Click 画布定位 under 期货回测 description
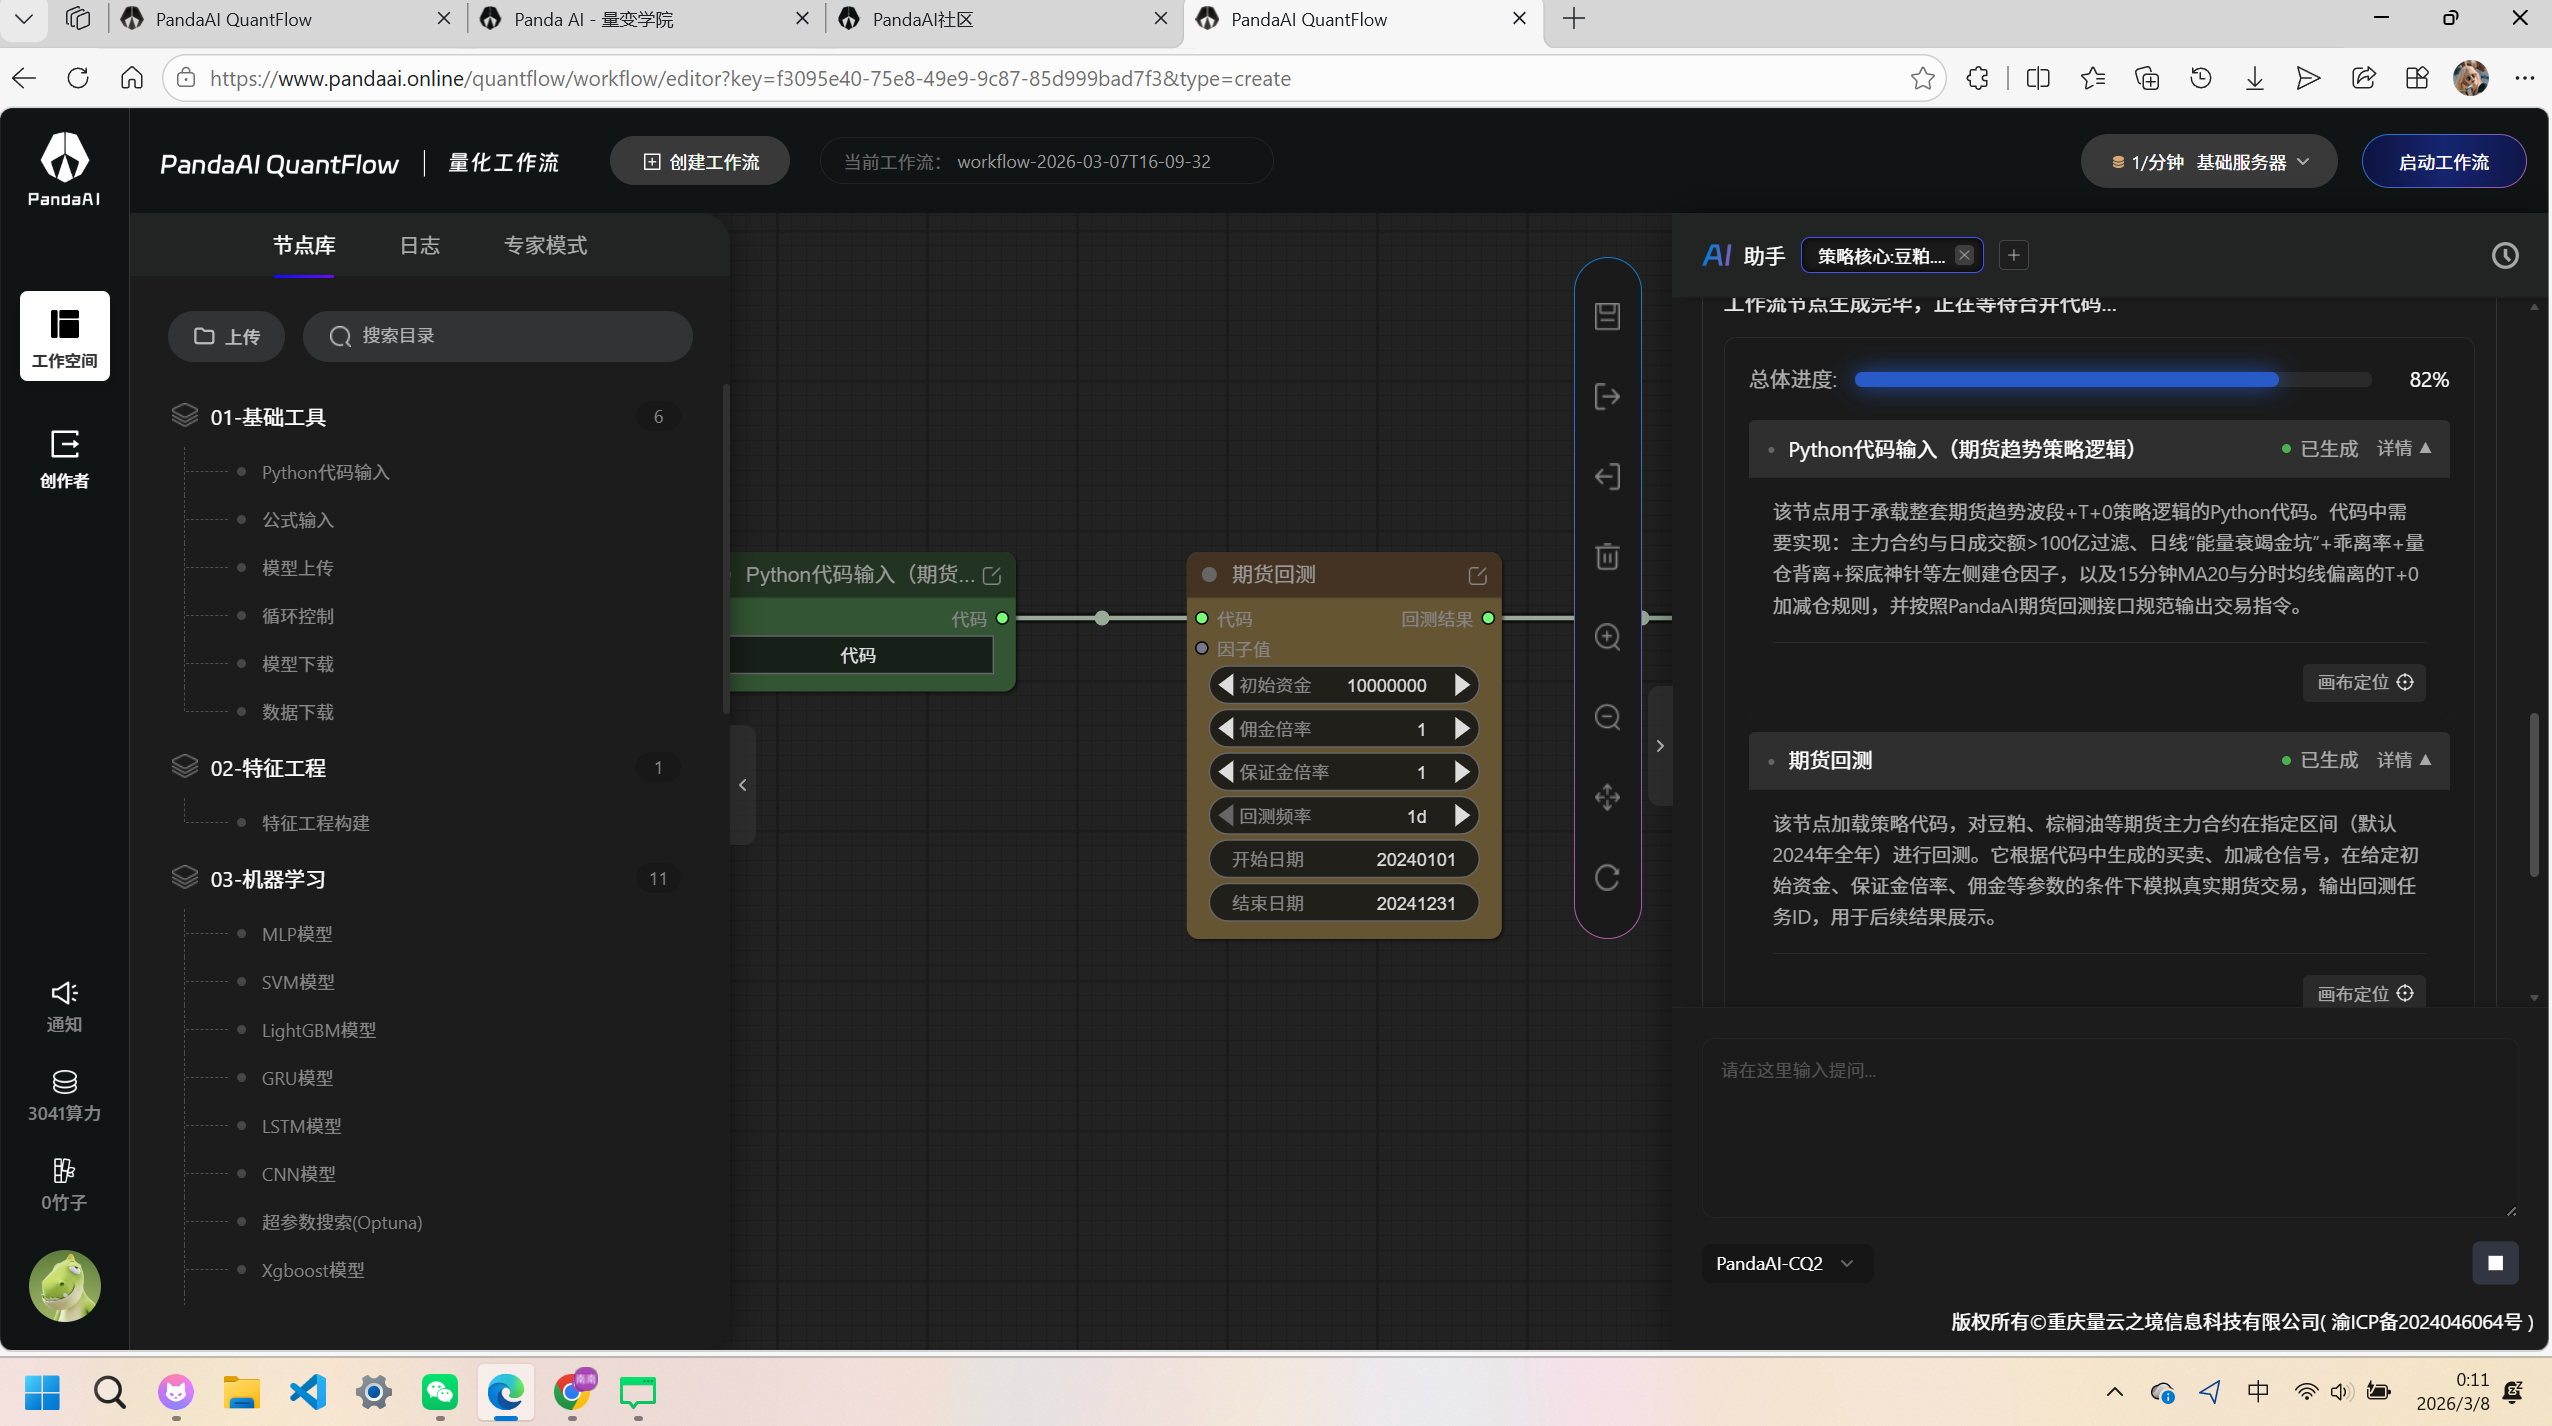 point(2364,993)
